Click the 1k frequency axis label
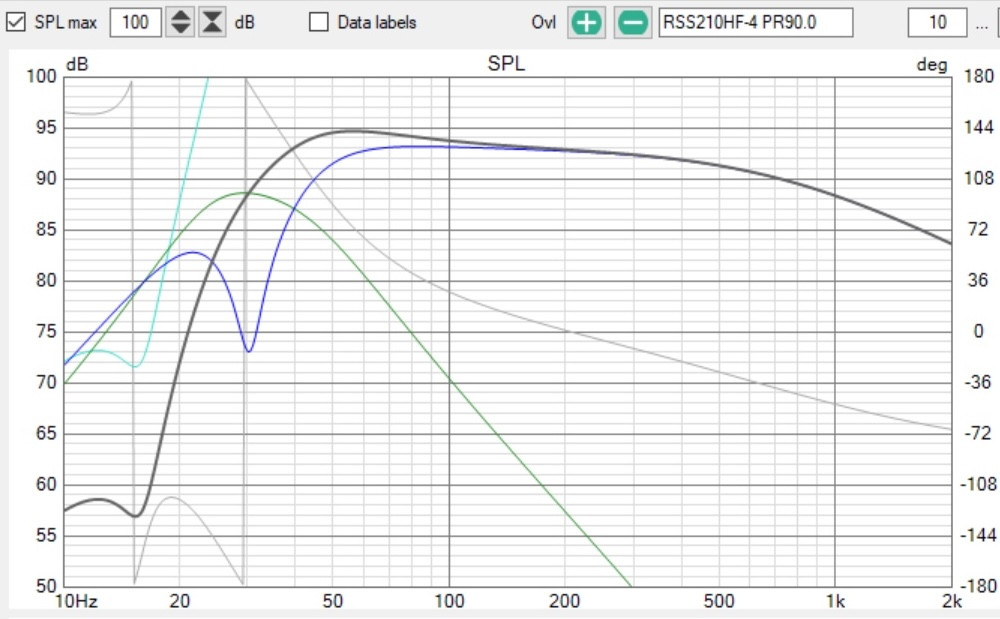This screenshot has width=1000, height=619. (x=835, y=601)
